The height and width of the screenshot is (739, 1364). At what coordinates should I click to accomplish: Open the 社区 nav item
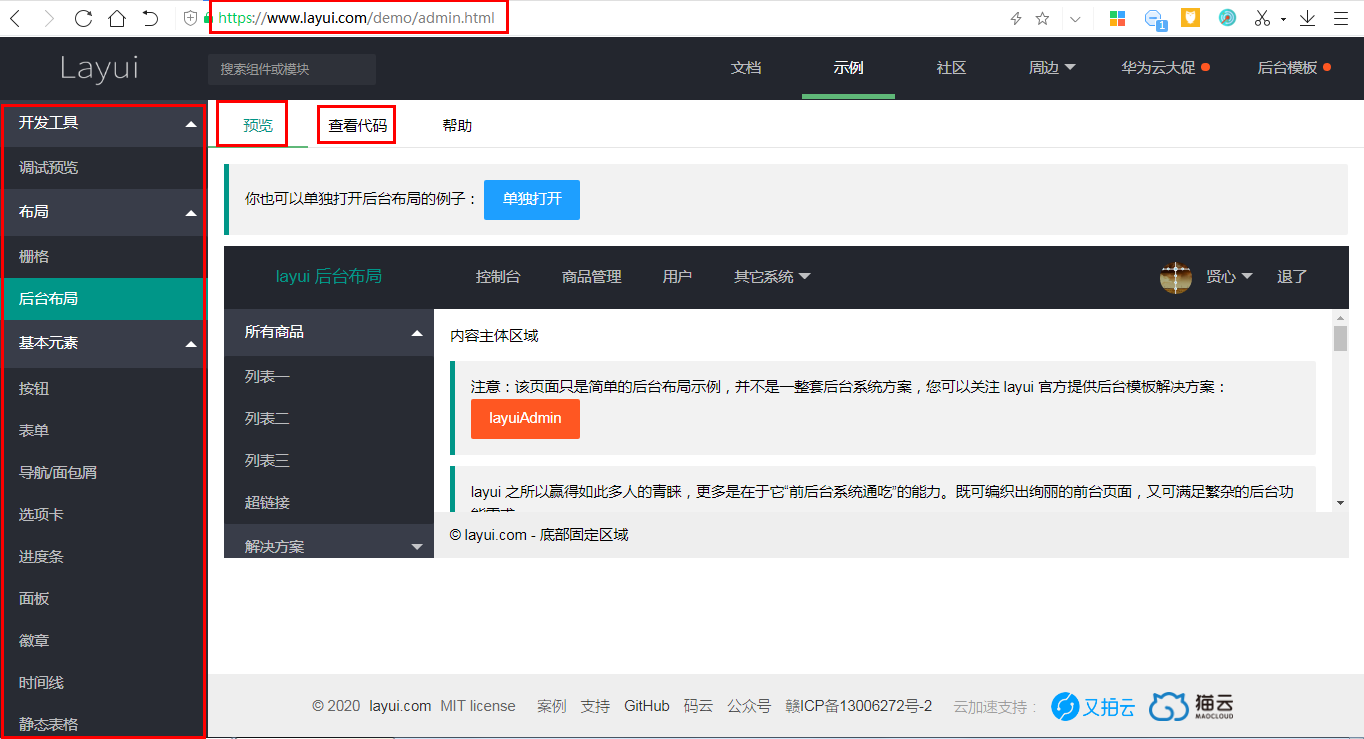(951, 68)
